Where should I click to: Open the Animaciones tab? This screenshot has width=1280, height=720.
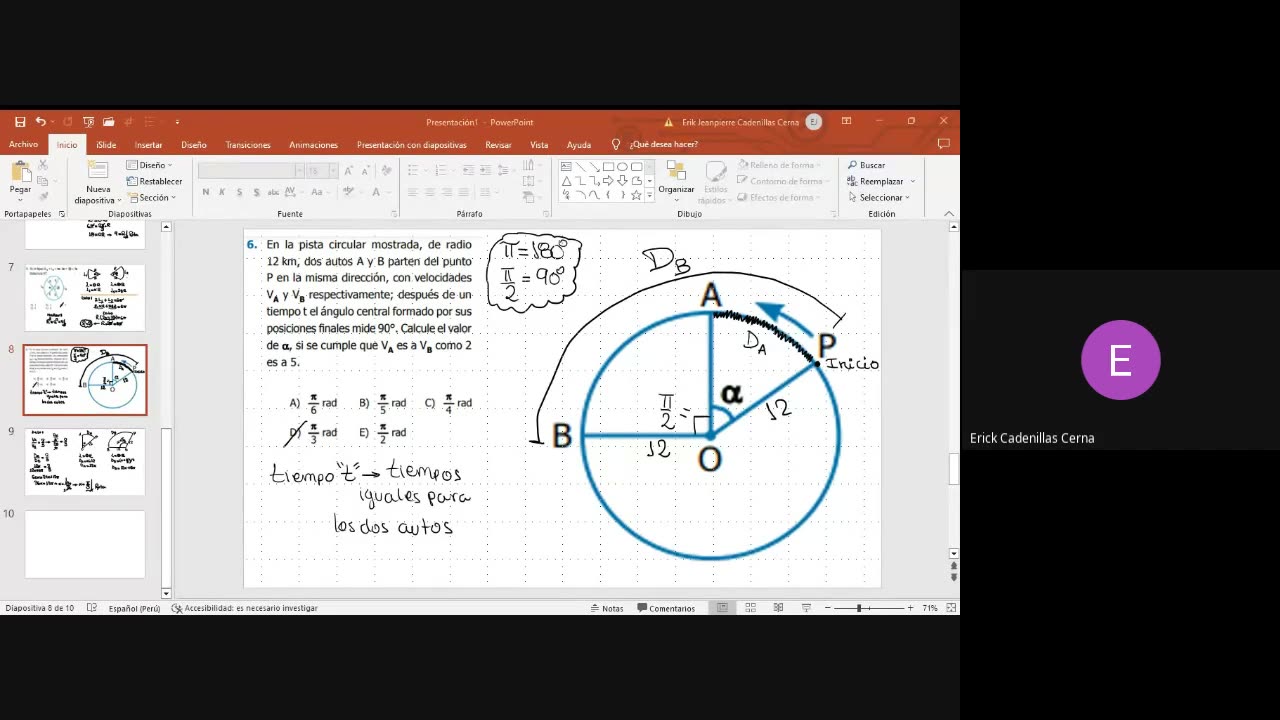pos(313,145)
